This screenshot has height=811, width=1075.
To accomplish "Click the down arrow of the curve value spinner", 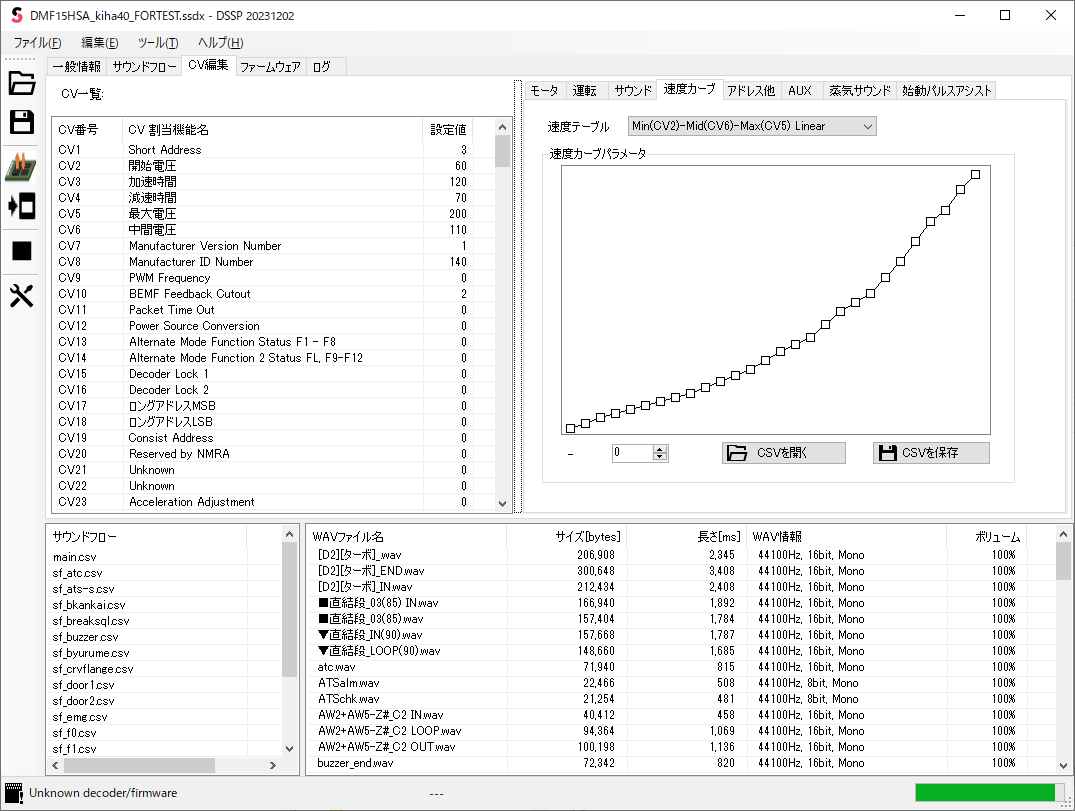I will pyautogui.click(x=659, y=457).
